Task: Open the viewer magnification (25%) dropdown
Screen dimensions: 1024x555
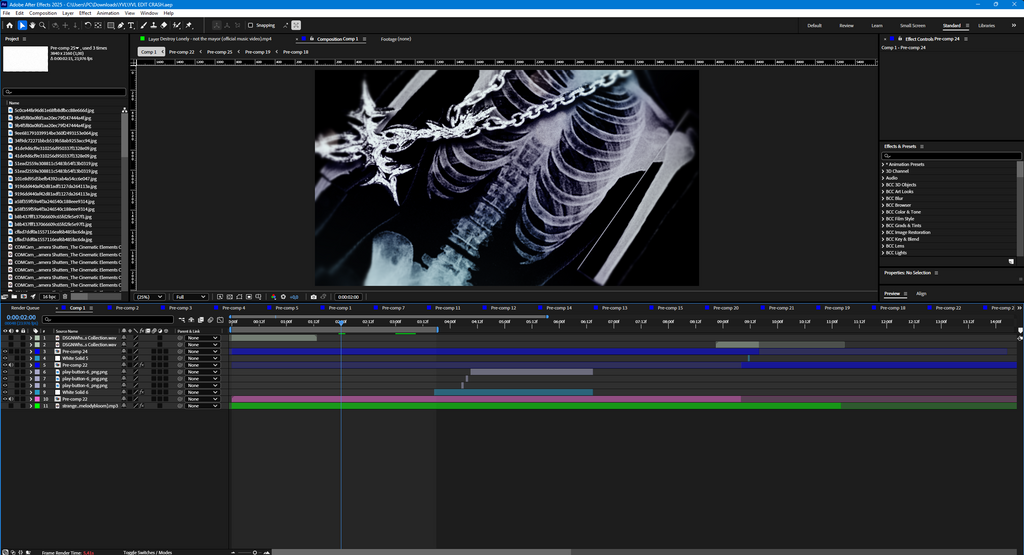Action: (150, 297)
